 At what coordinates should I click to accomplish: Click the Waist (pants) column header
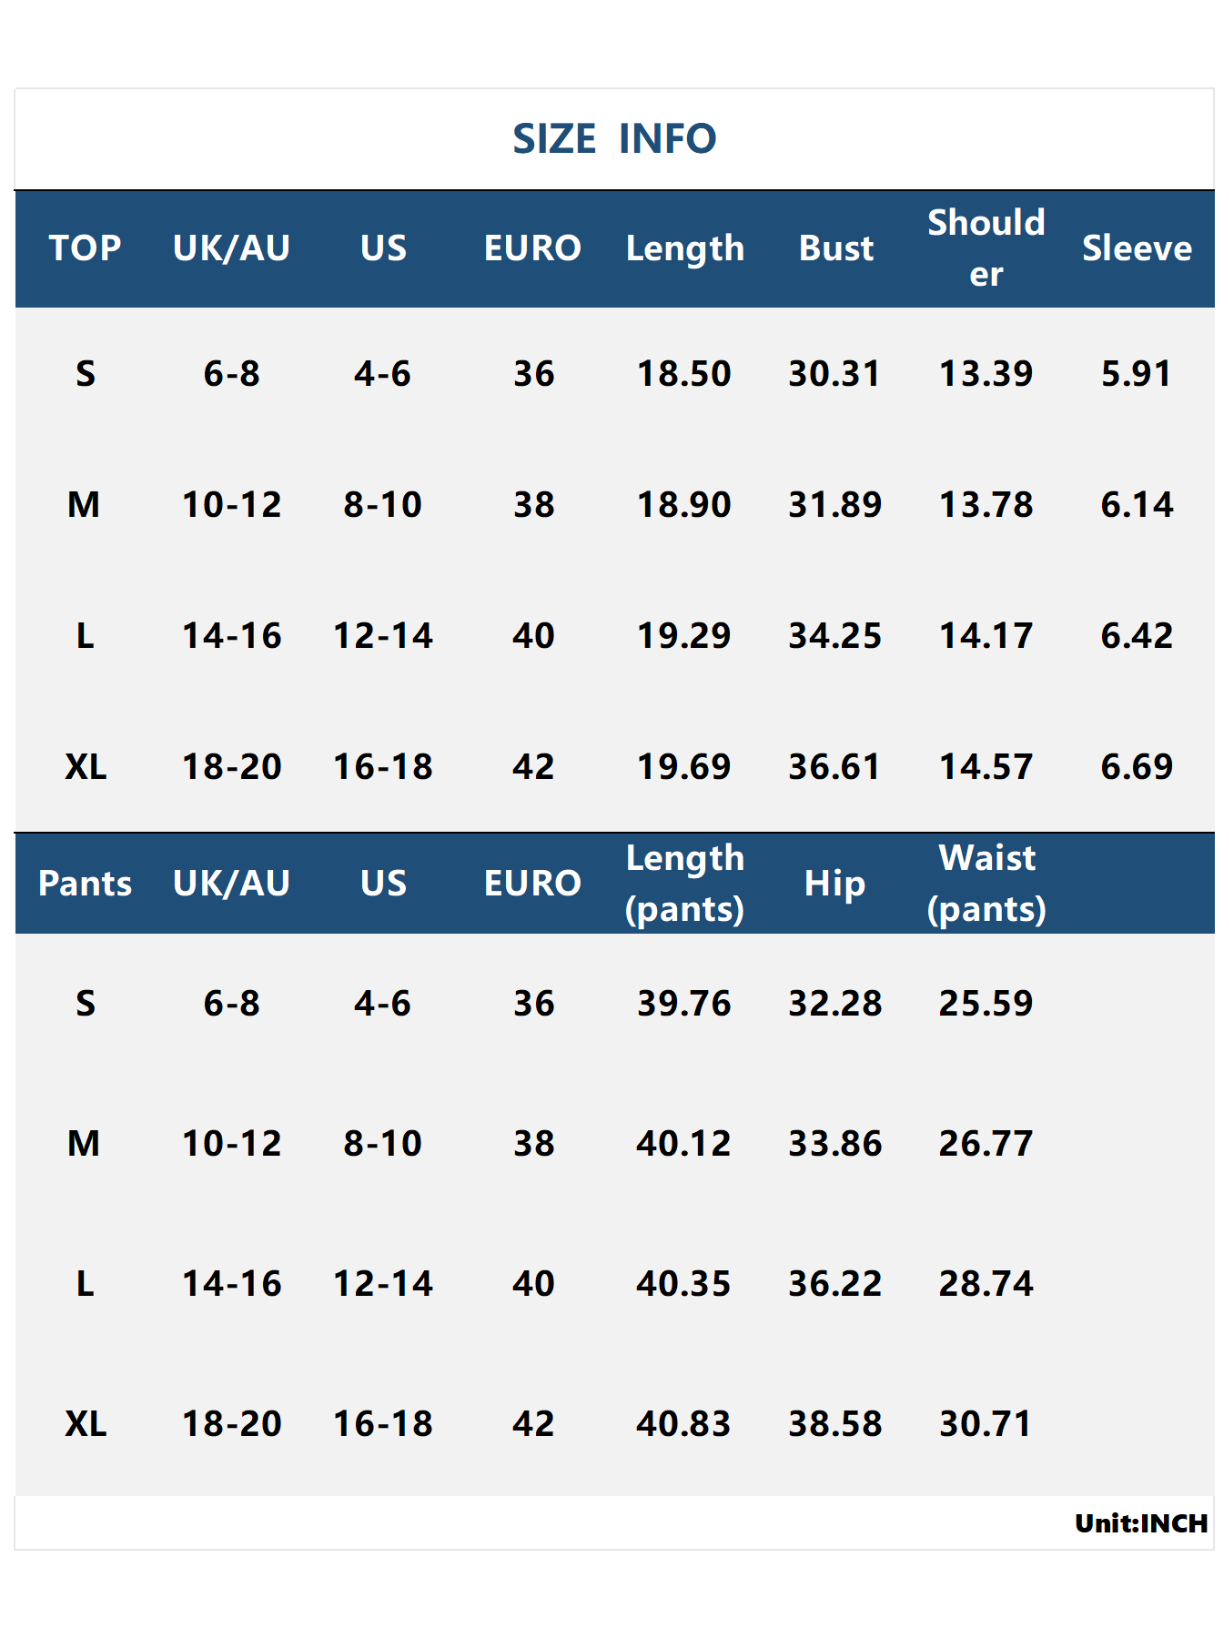[x=986, y=883]
